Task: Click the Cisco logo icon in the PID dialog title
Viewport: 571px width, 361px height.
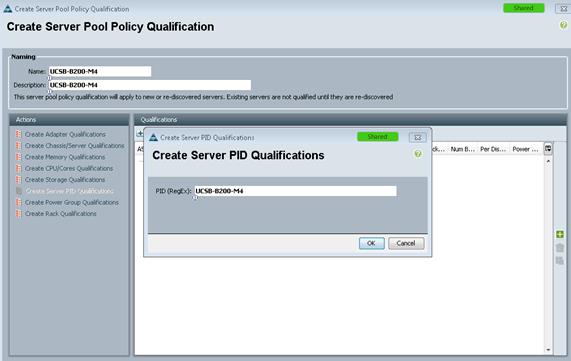Action: (x=153, y=137)
